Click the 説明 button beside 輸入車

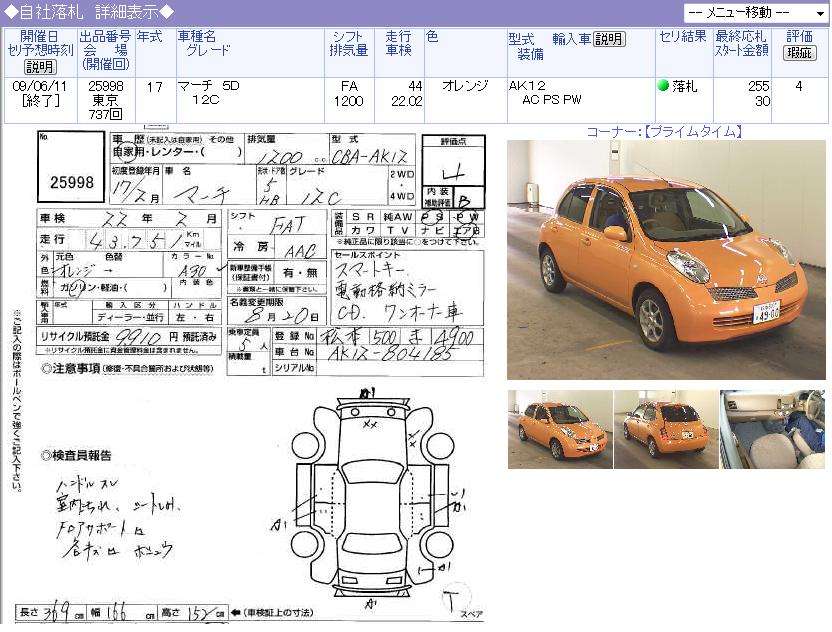click(609, 39)
